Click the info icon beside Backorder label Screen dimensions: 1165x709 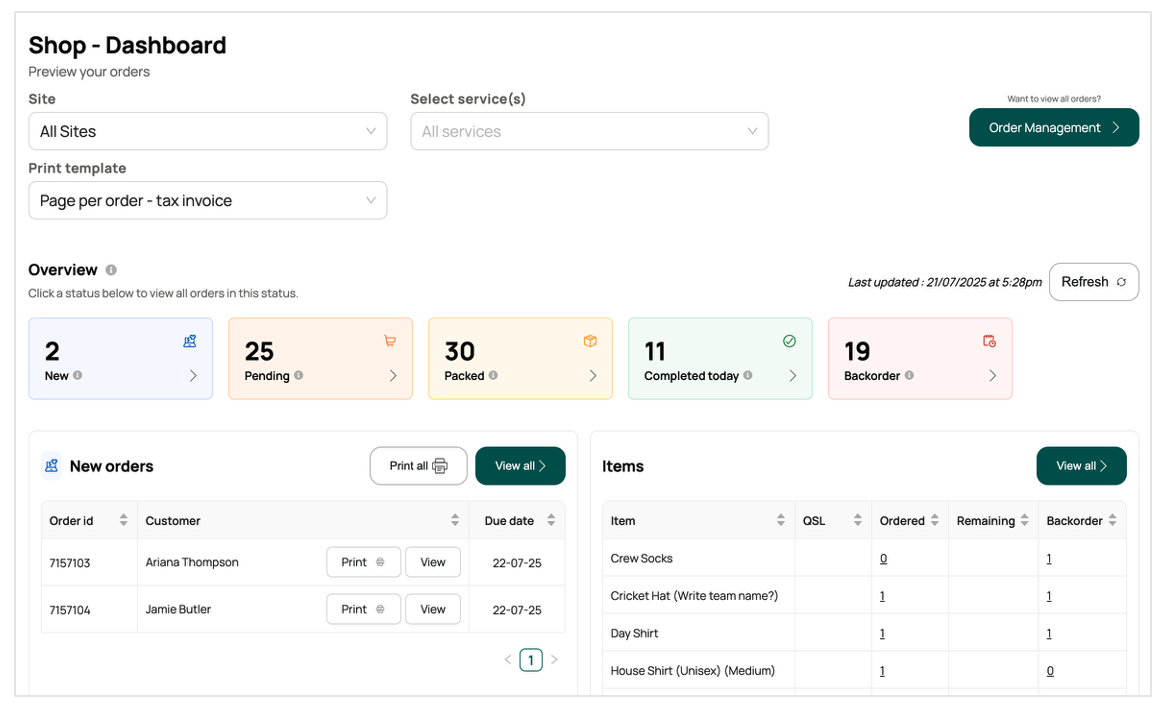(909, 376)
